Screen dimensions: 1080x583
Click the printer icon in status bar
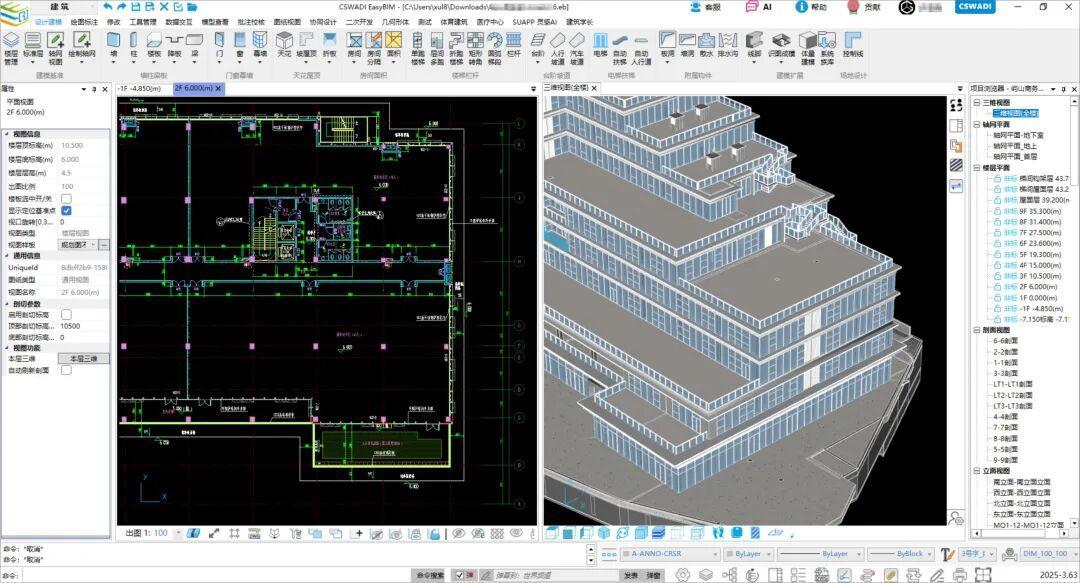pos(959,575)
